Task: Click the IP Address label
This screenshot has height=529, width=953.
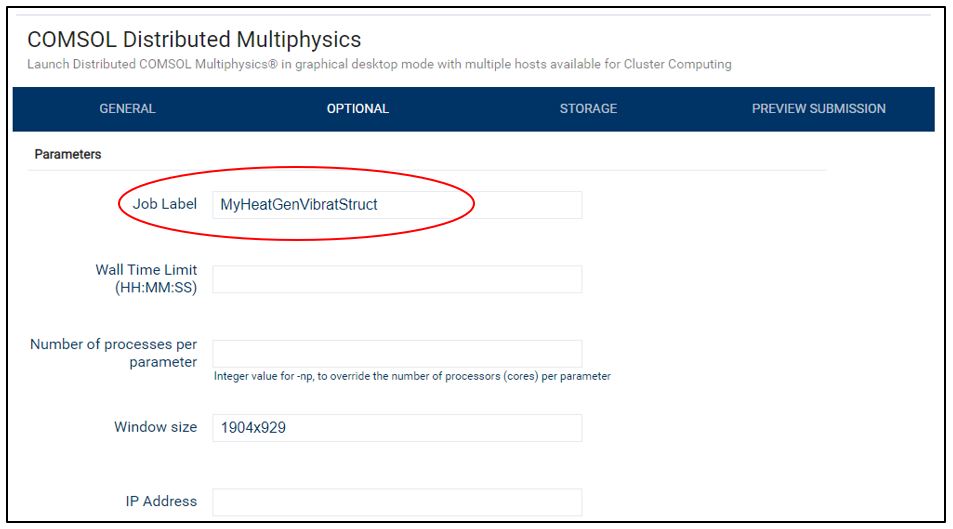Action: coord(161,501)
